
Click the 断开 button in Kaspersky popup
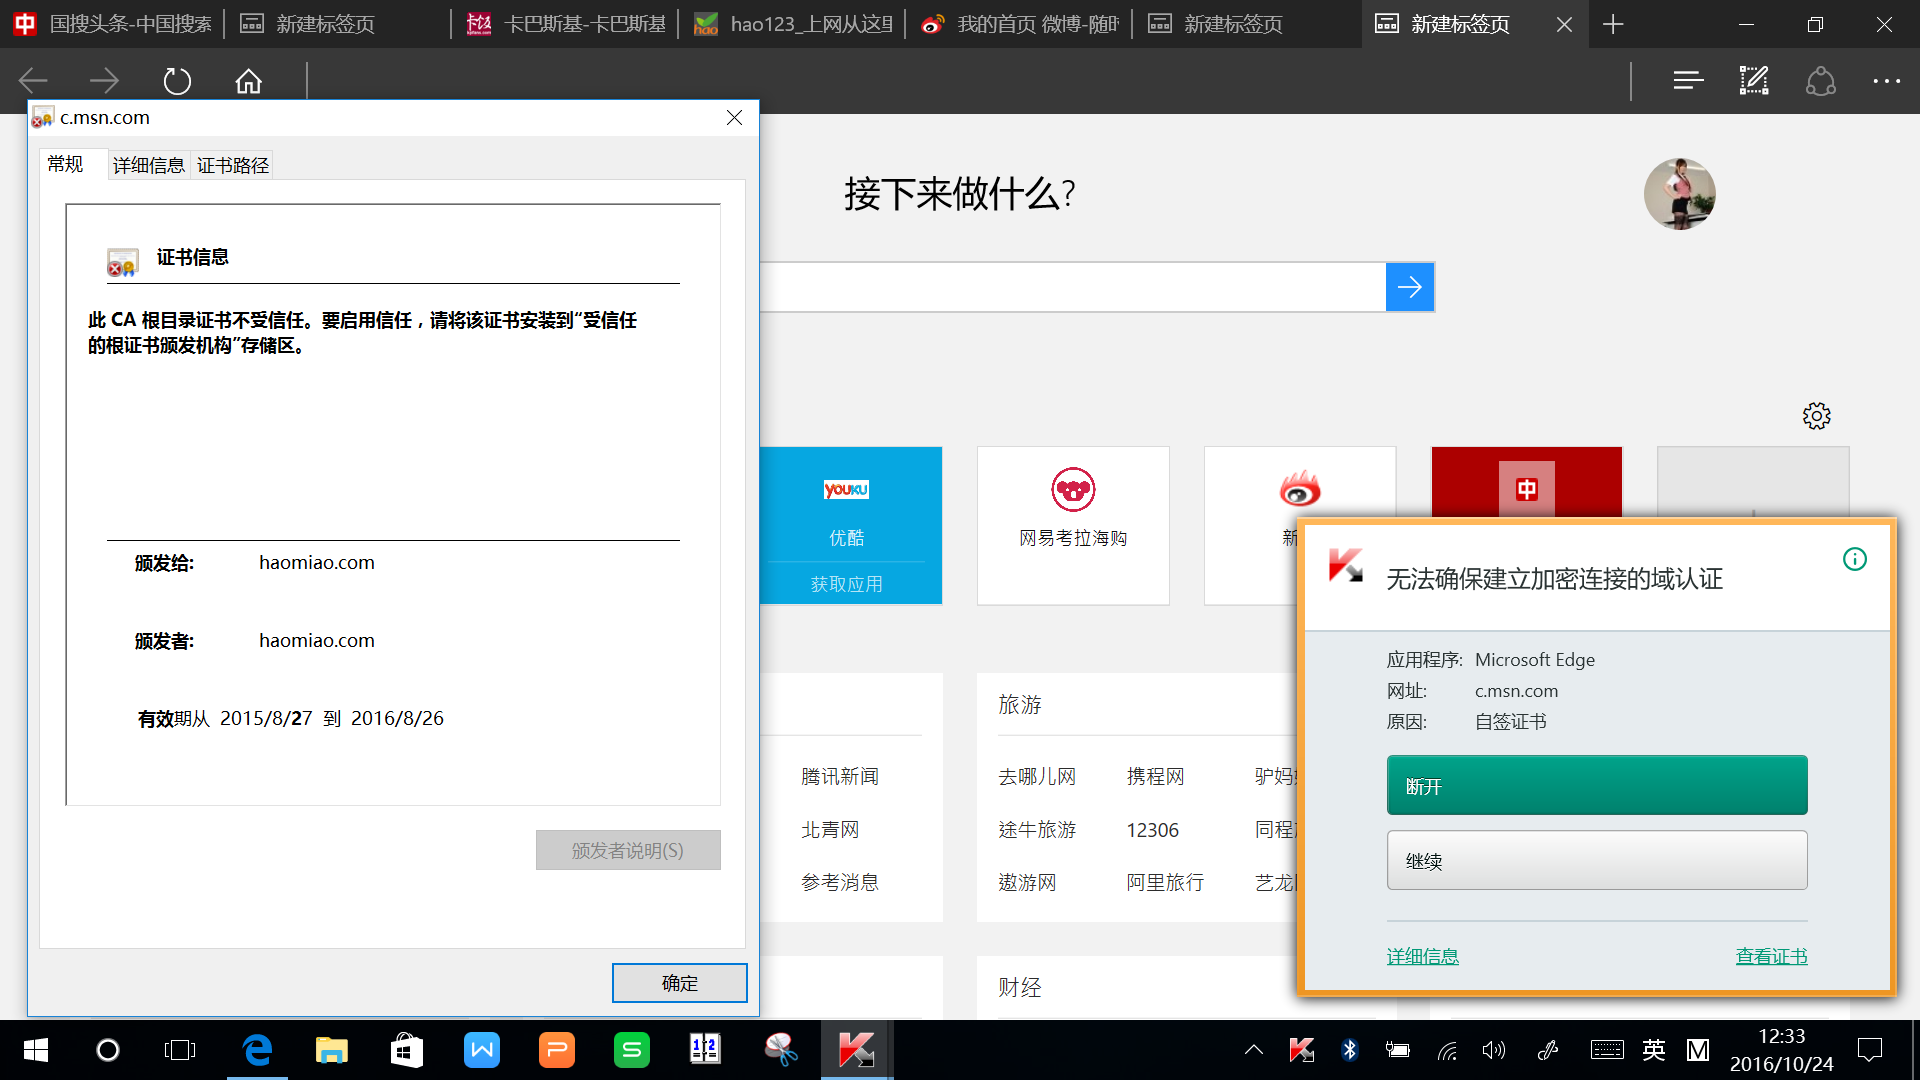(x=1597, y=786)
